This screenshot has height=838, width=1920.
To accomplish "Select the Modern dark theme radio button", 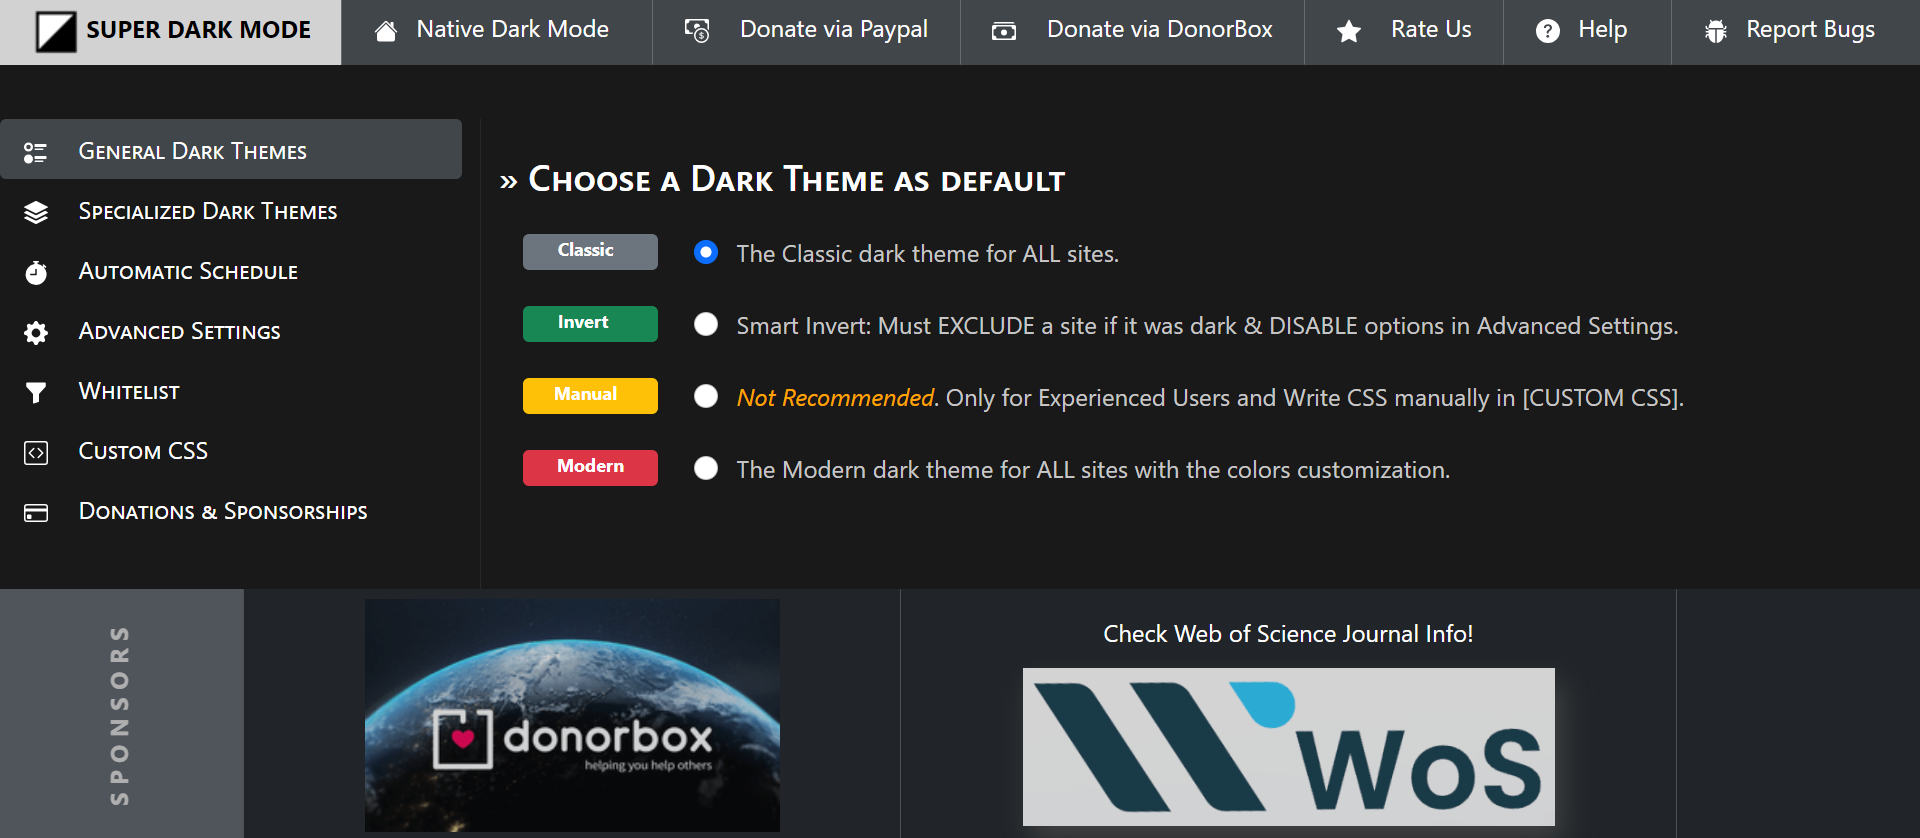I will (706, 468).
